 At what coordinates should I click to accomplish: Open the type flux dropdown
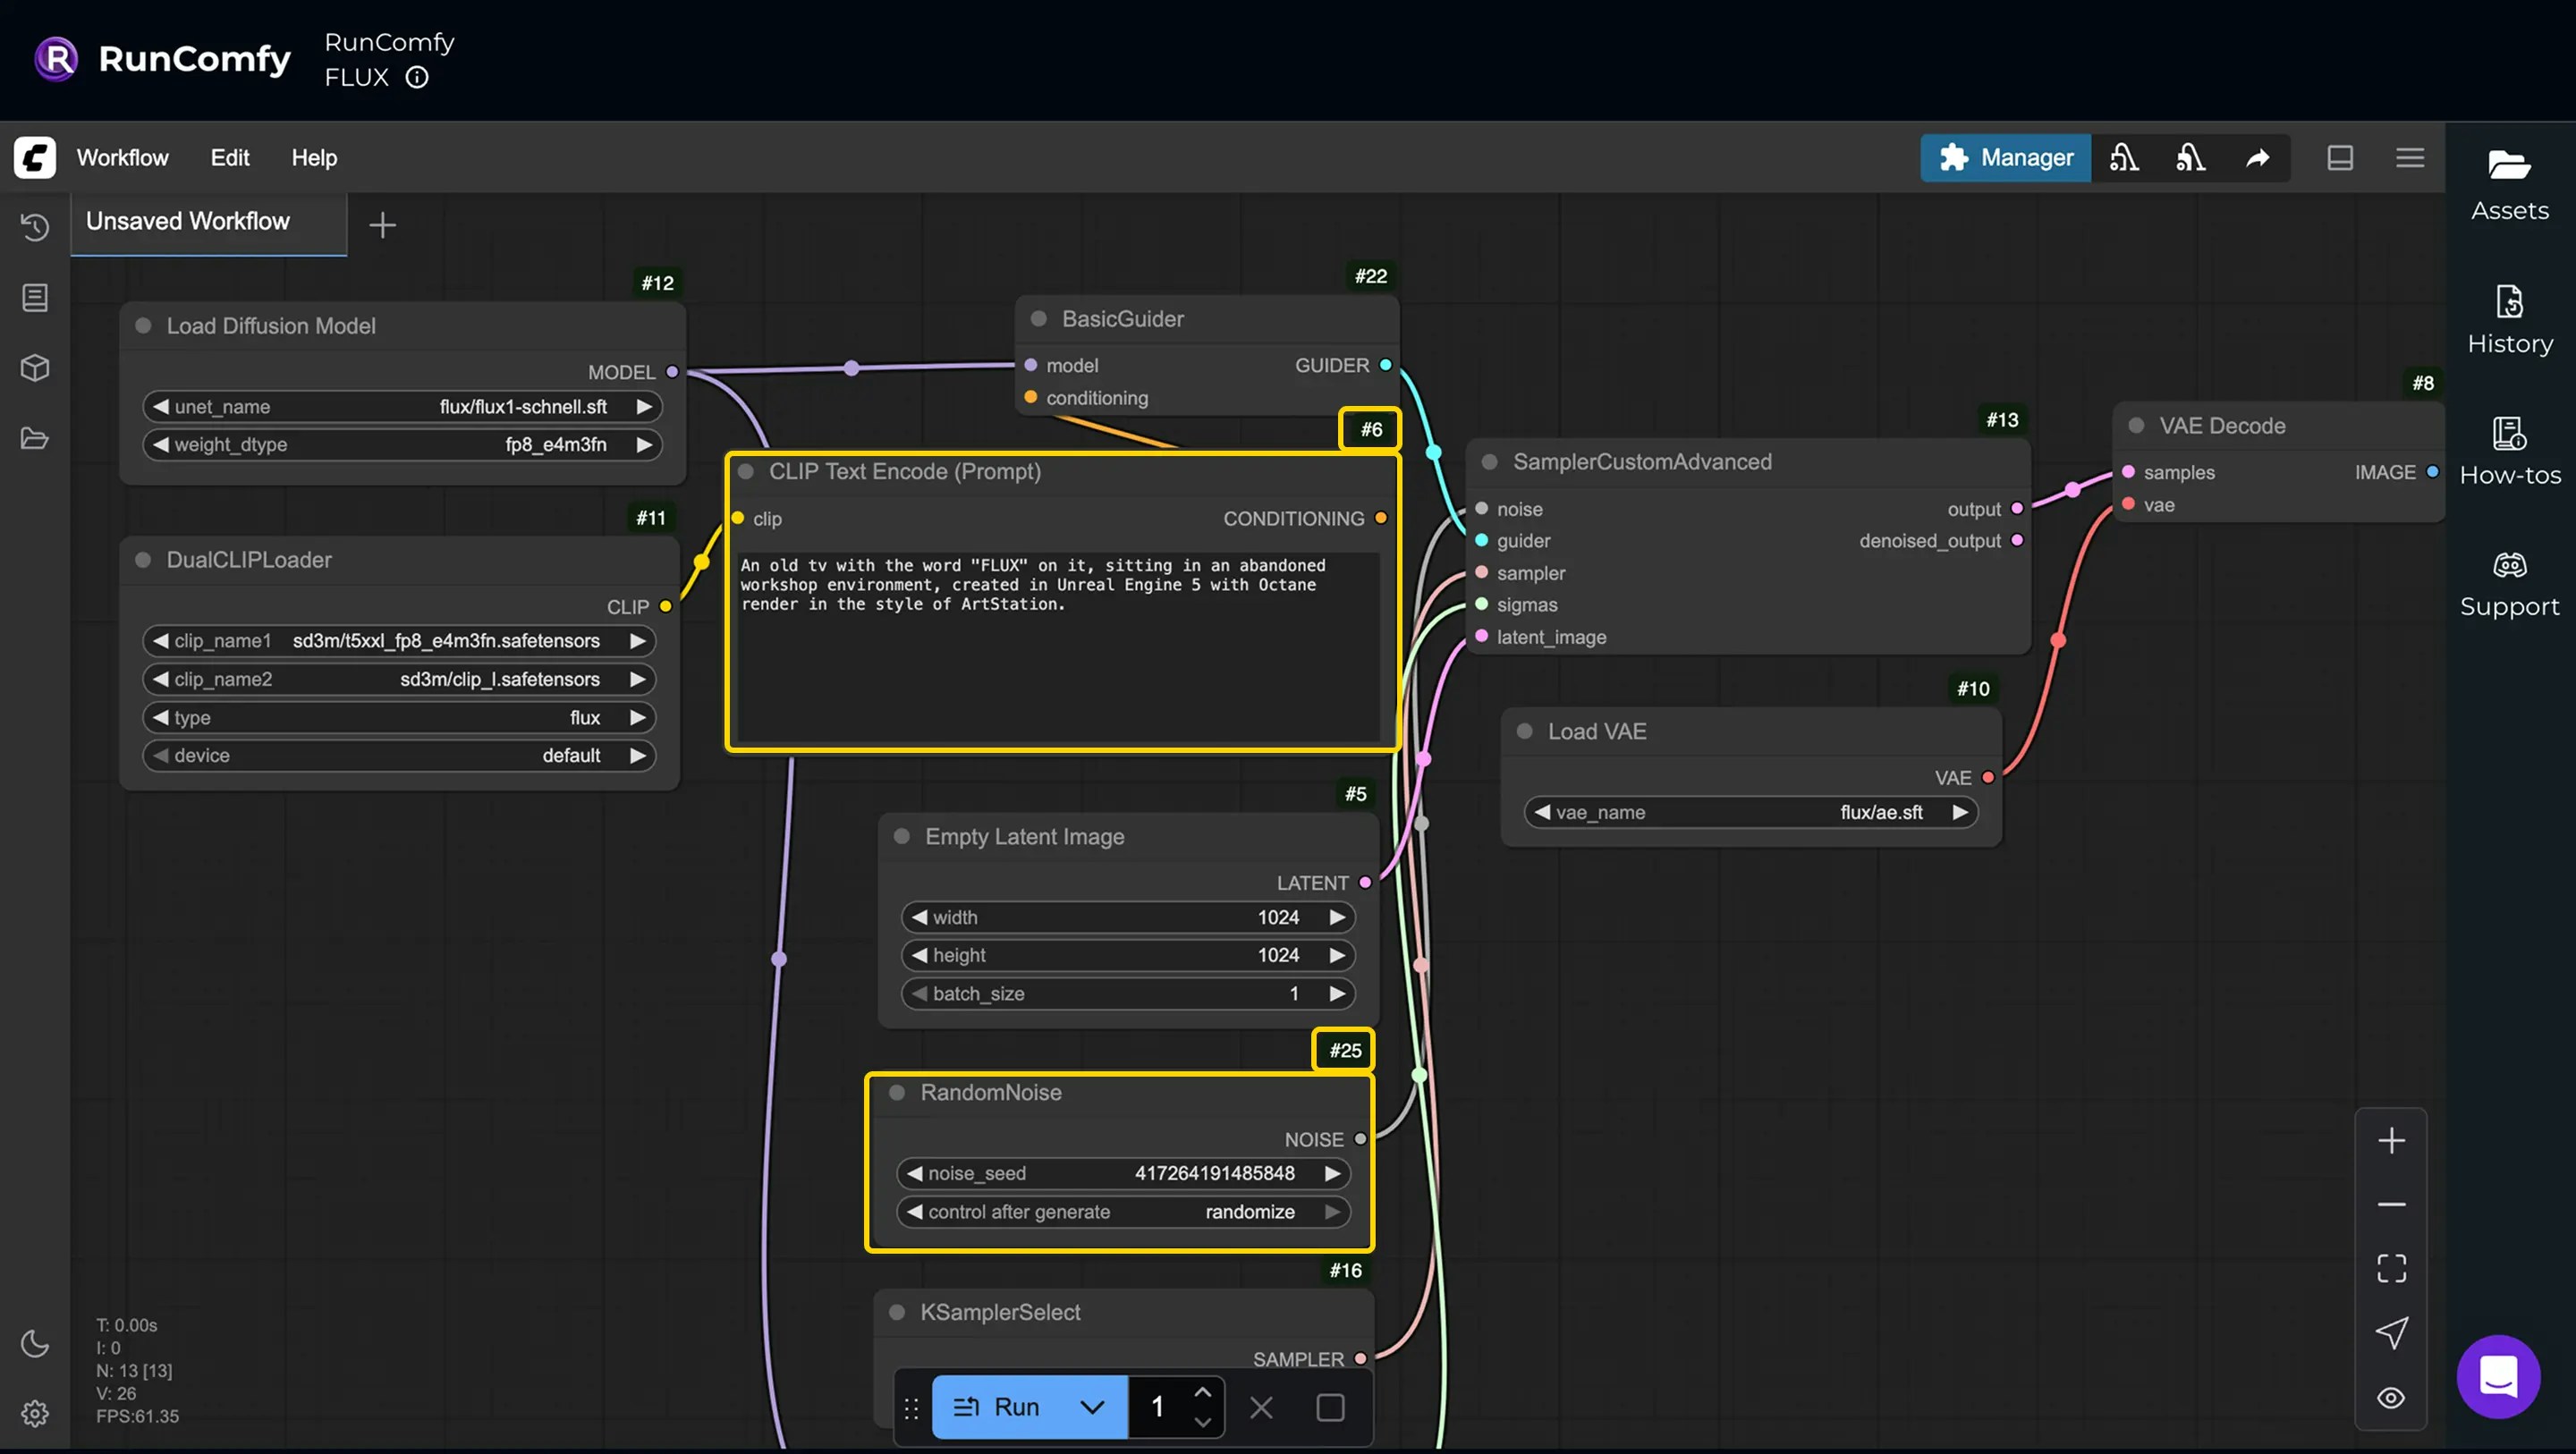tap(399, 717)
